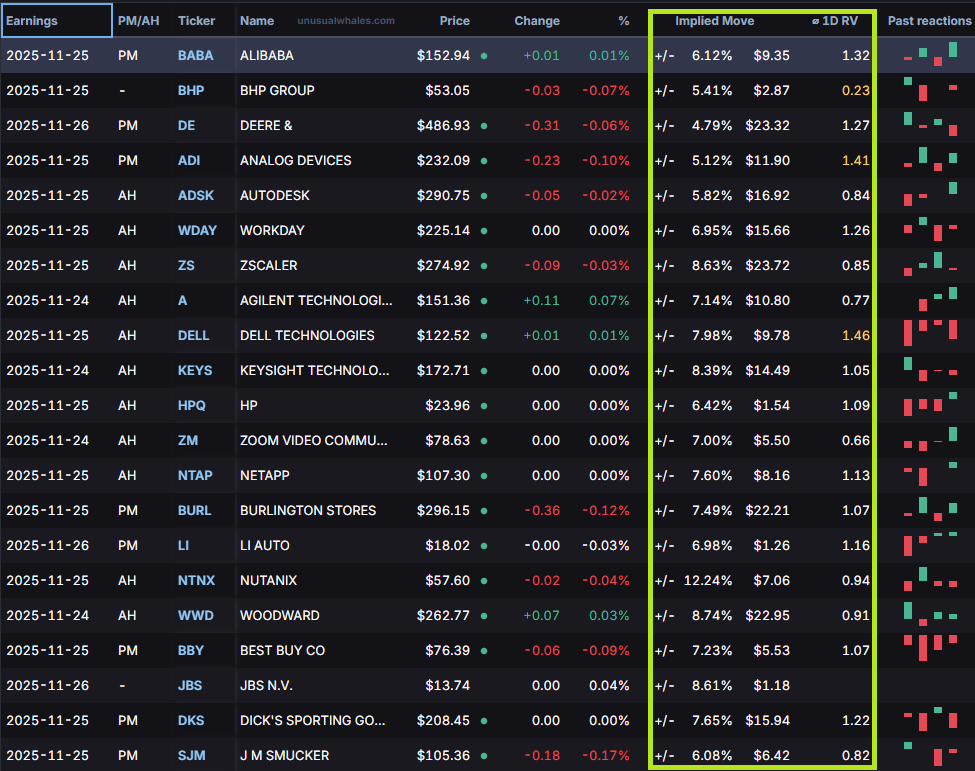
Task: Click Dell 1D RV value 1.46
Action: [856, 335]
